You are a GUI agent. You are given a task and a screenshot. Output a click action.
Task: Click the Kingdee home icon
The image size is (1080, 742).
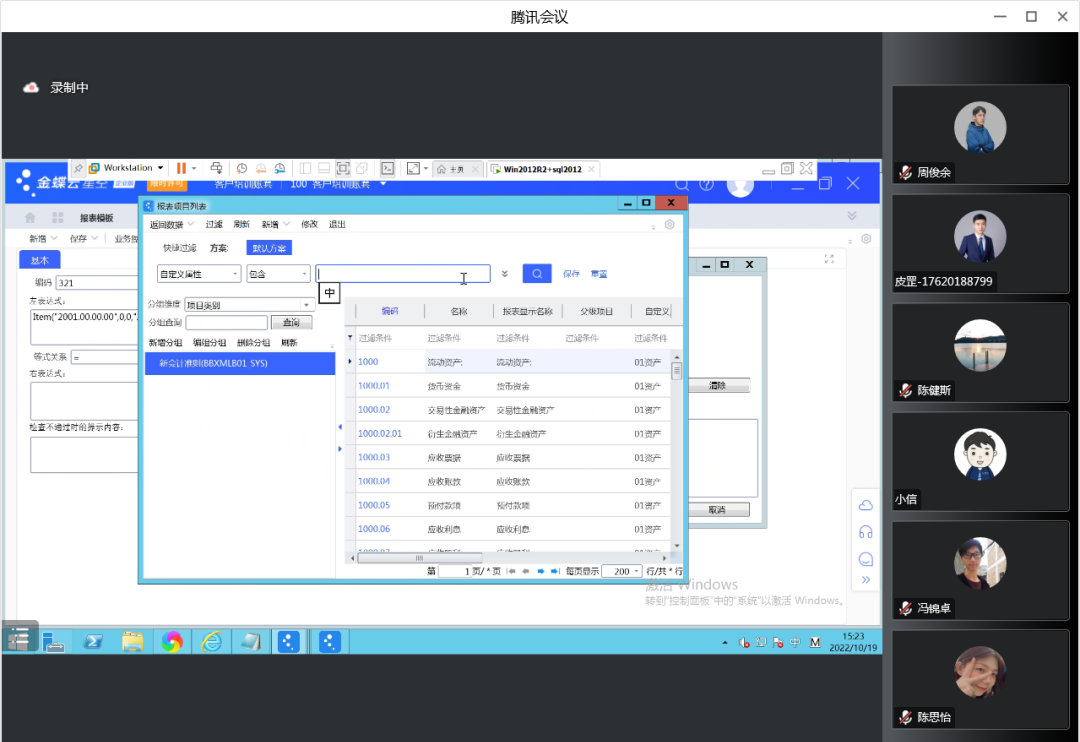pyautogui.click(x=30, y=218)
